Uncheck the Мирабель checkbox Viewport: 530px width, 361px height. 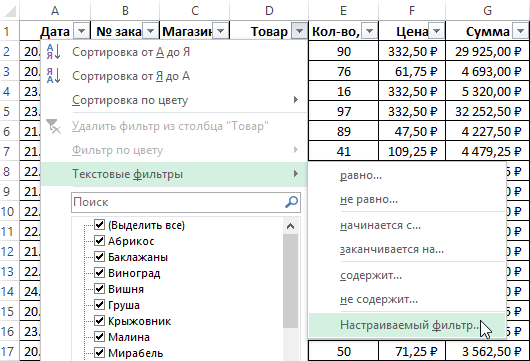click(x=99, y=353)
